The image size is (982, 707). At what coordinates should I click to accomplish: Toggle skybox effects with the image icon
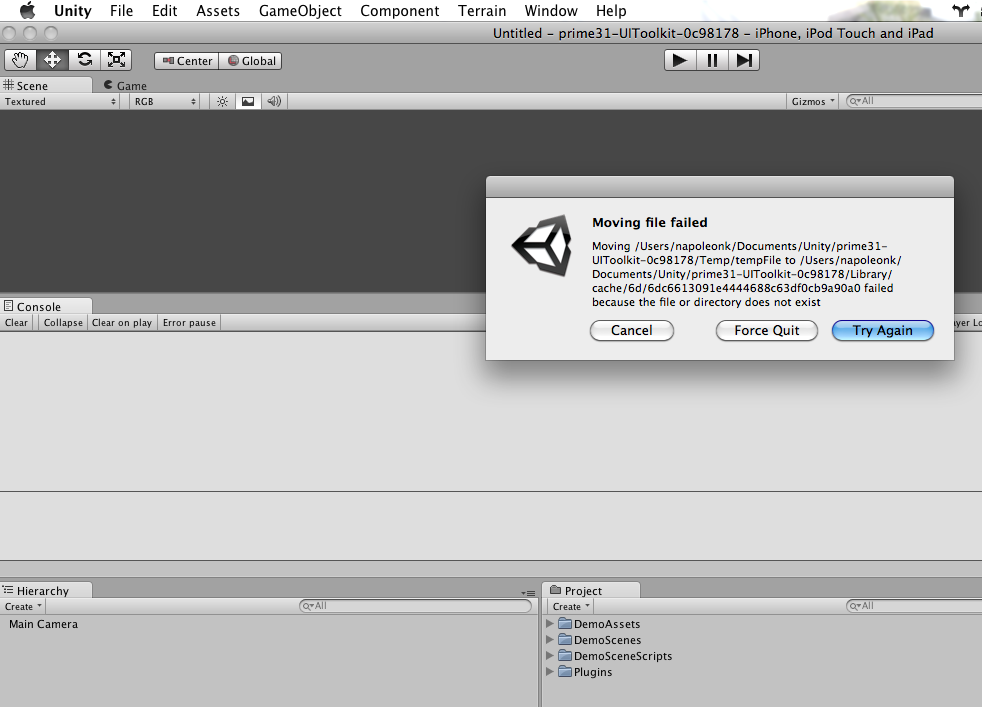(x=247, y=101)
